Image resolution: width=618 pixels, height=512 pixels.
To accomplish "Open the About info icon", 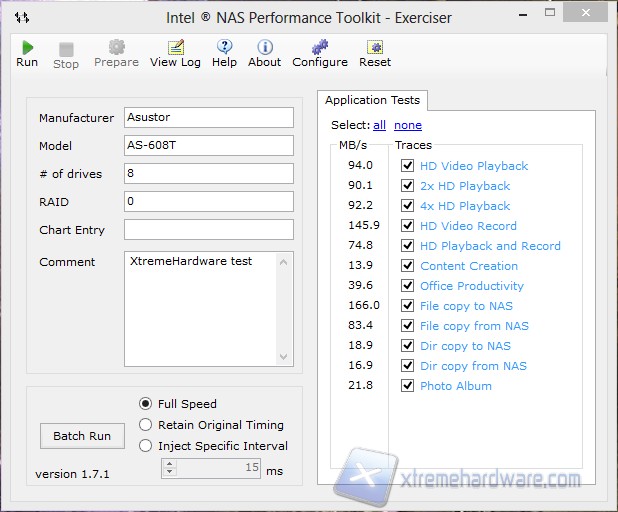I will 265,47.
